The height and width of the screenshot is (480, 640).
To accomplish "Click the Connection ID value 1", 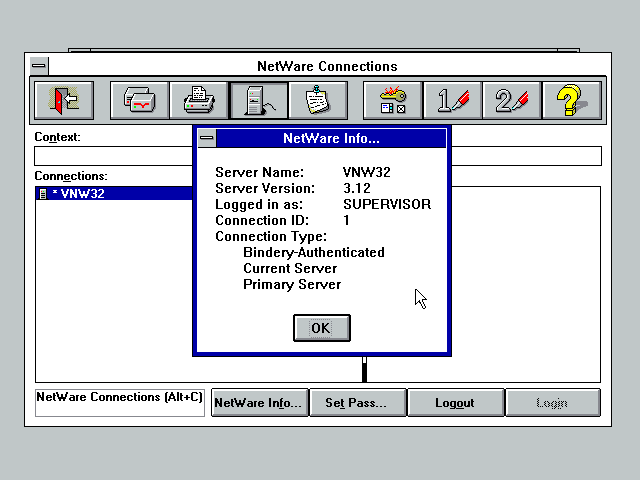I will (346, 220).
